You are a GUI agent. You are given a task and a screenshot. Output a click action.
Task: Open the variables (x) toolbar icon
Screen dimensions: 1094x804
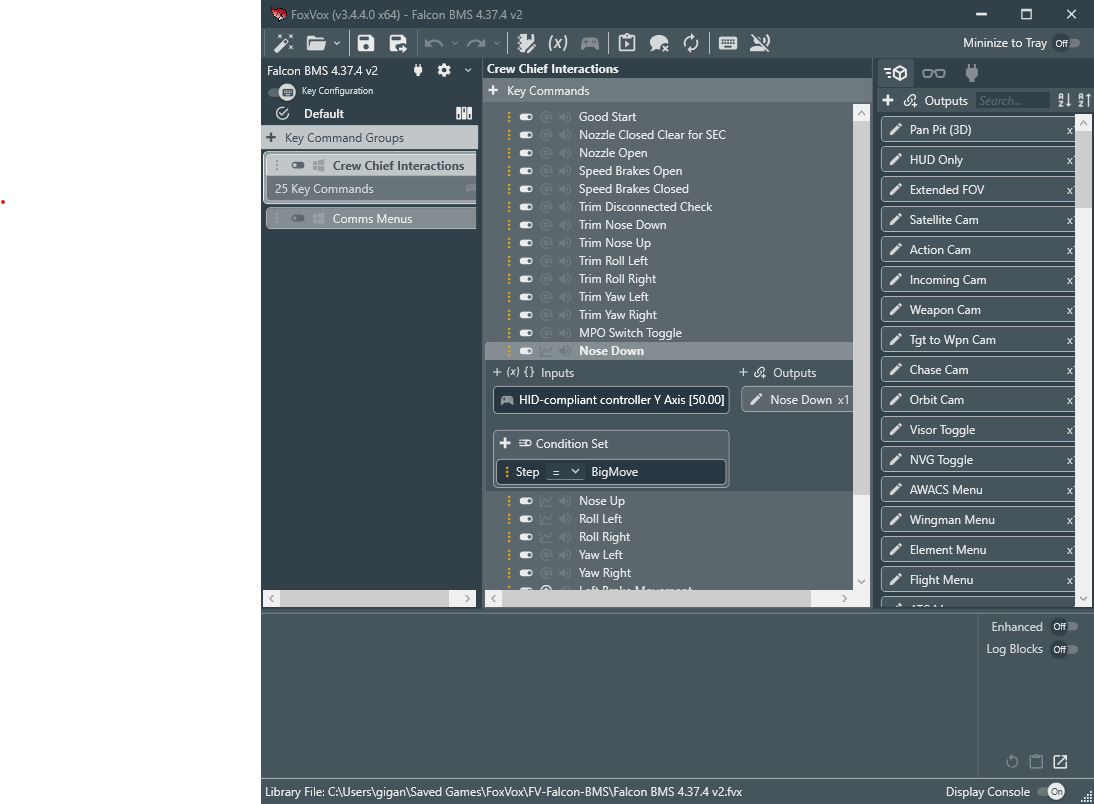coord(557,43)
